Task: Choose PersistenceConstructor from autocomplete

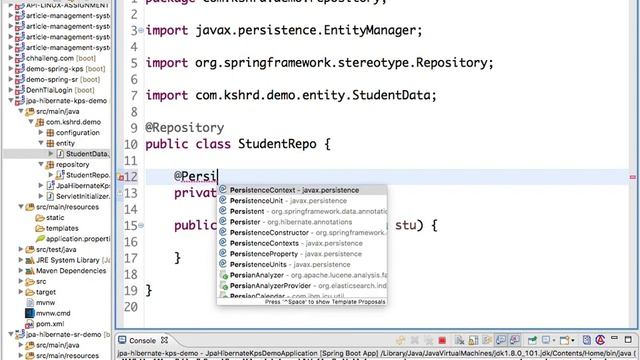Action: [302, 232]
